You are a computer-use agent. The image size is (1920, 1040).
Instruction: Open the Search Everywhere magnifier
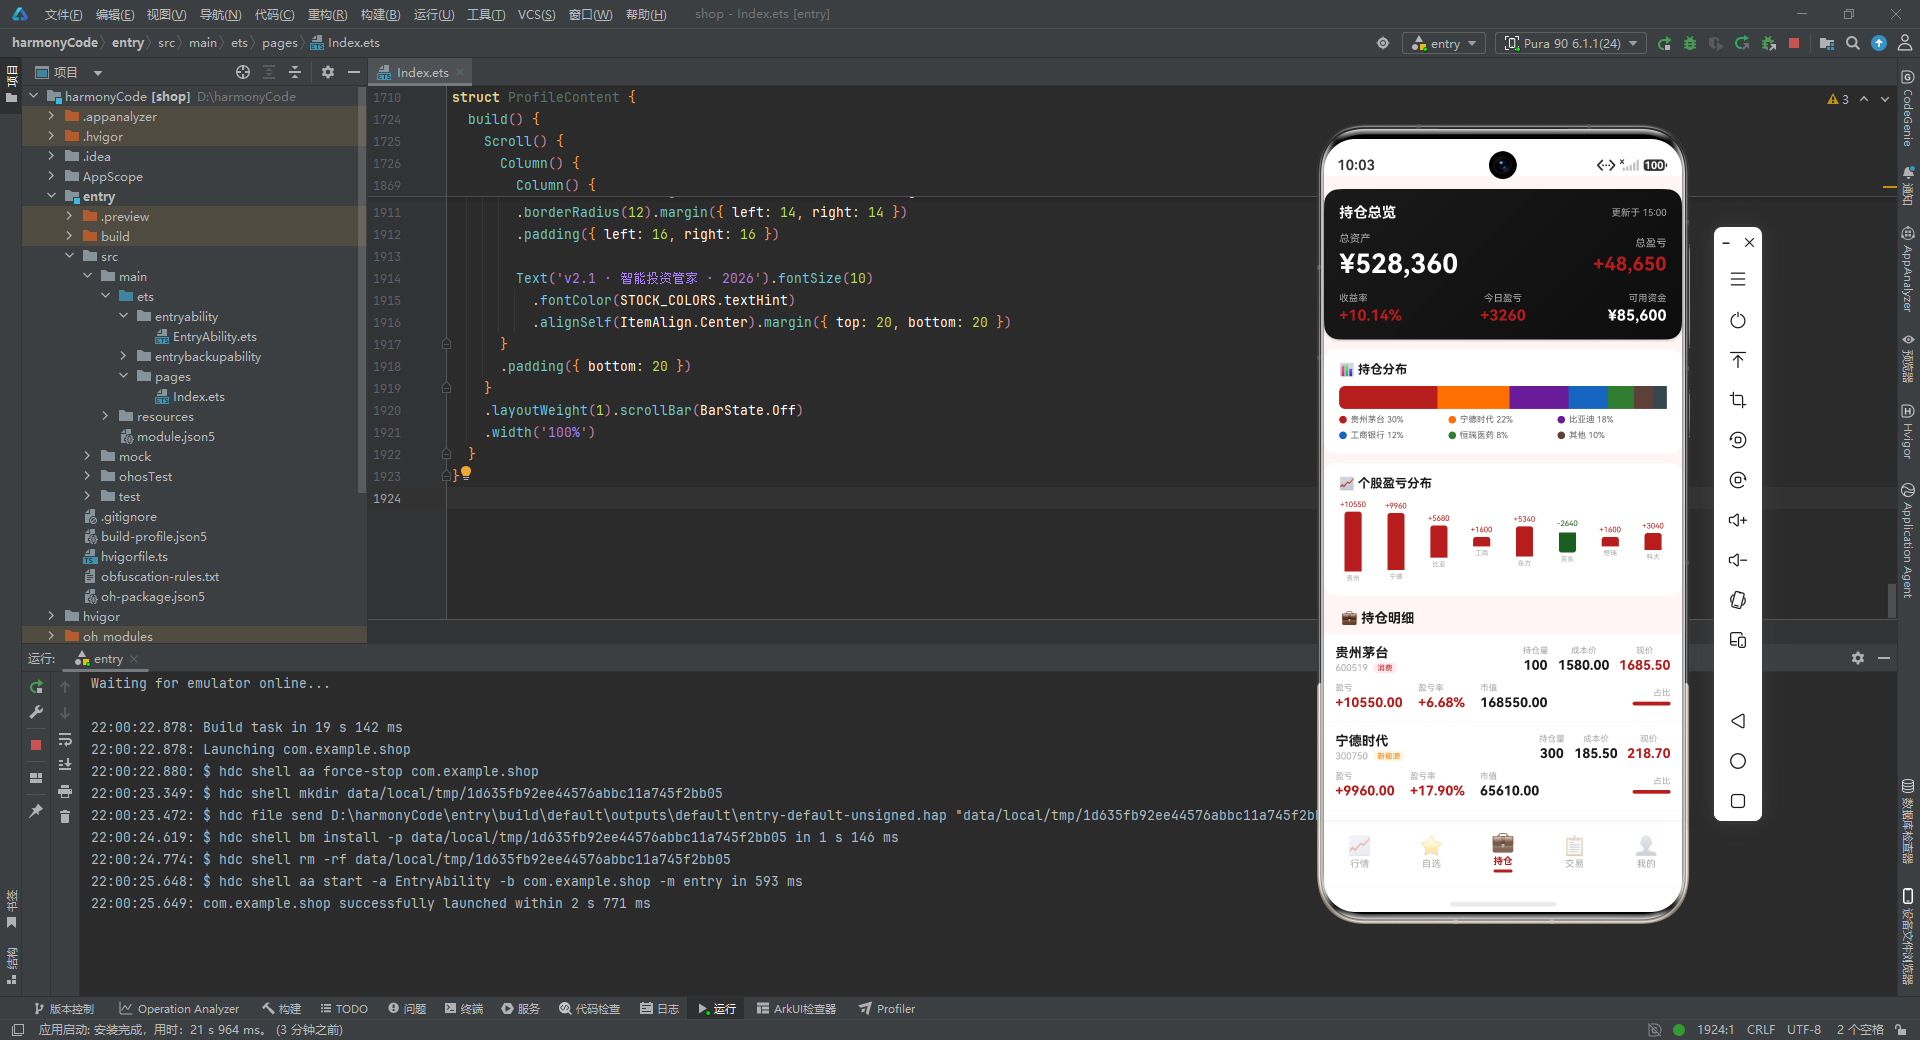pos(1853,44)
